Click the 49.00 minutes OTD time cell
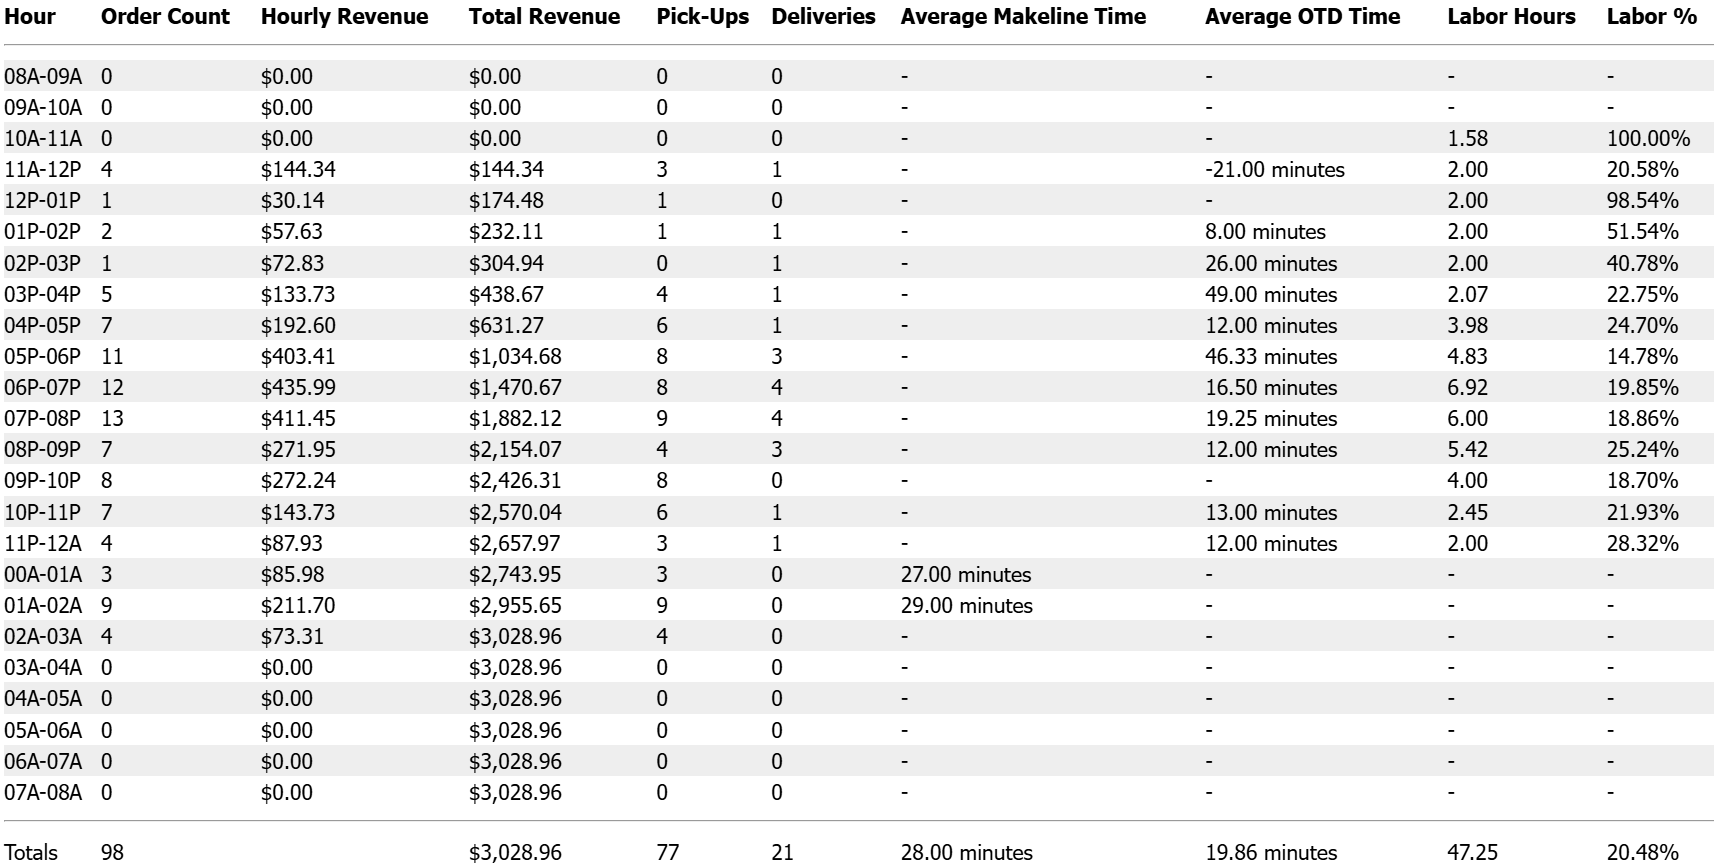 (x=1271, y=295)
